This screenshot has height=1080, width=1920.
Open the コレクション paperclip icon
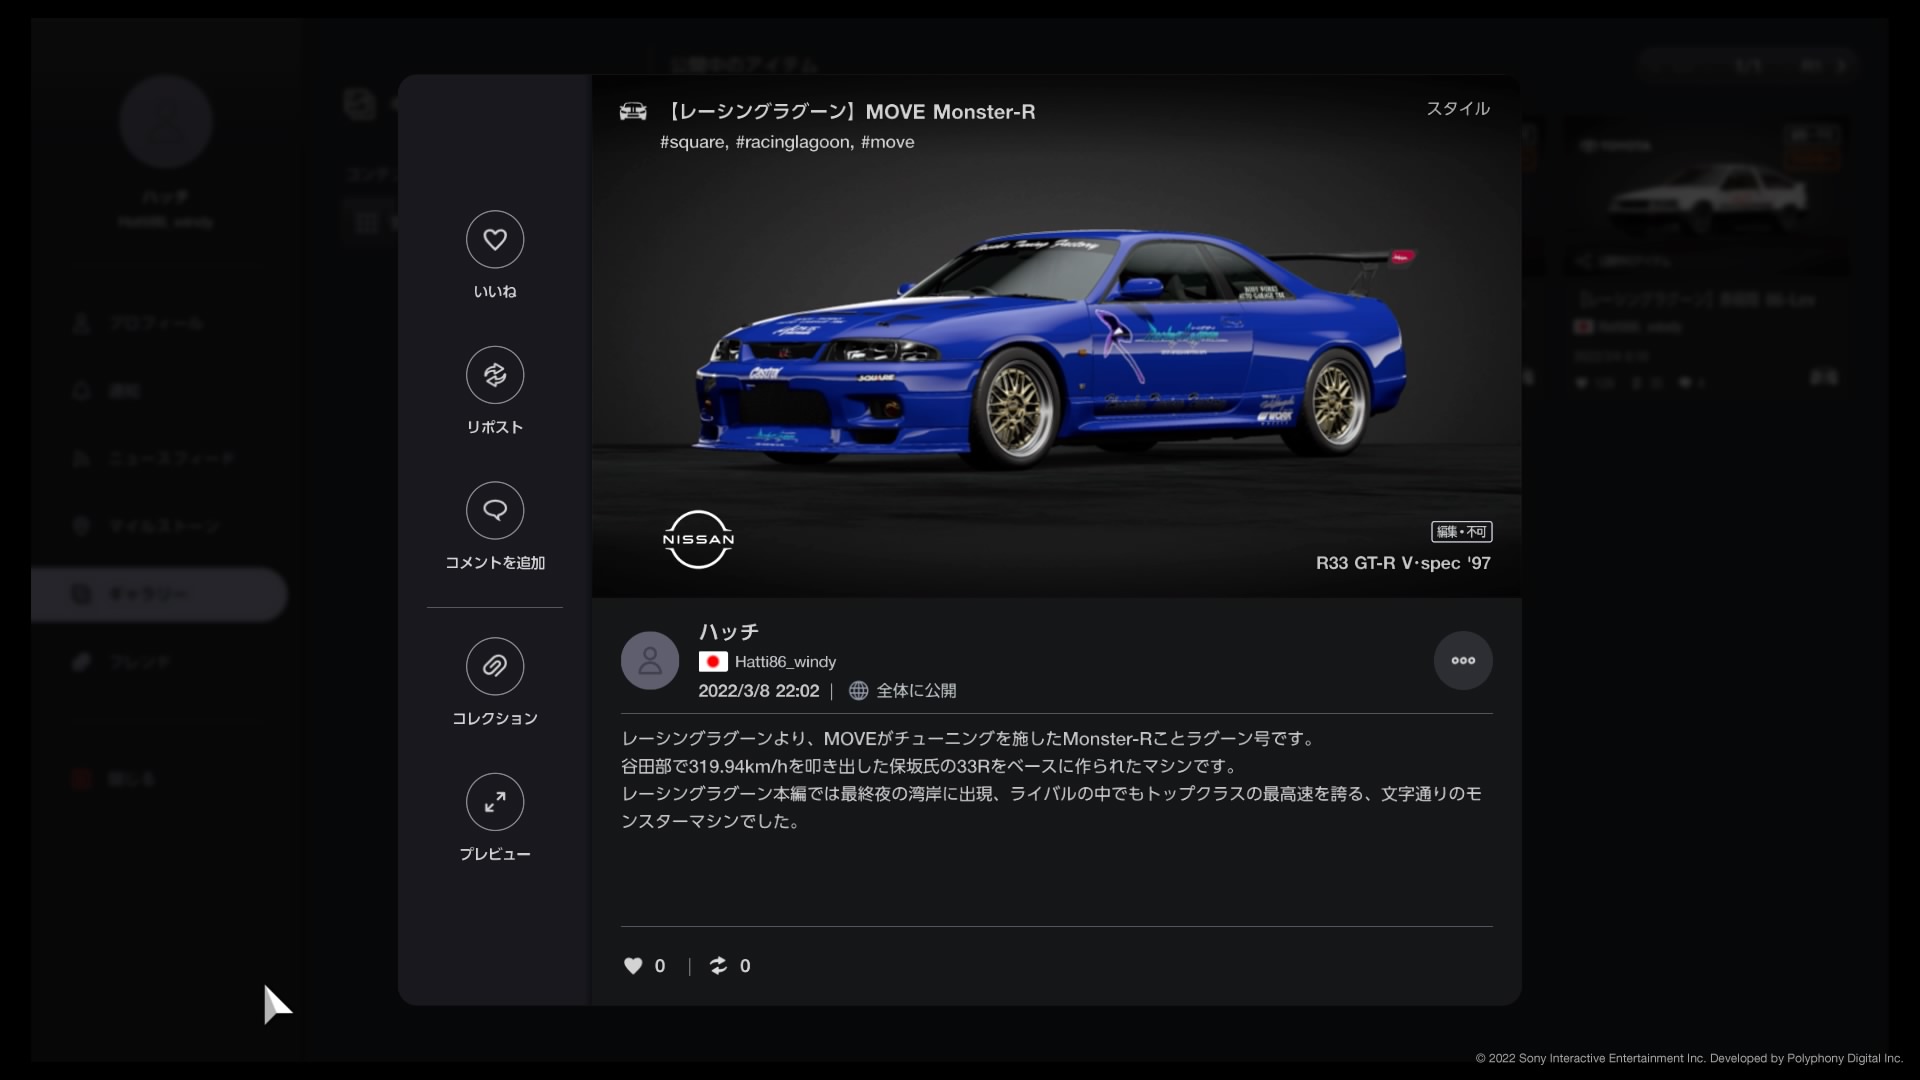495,666
